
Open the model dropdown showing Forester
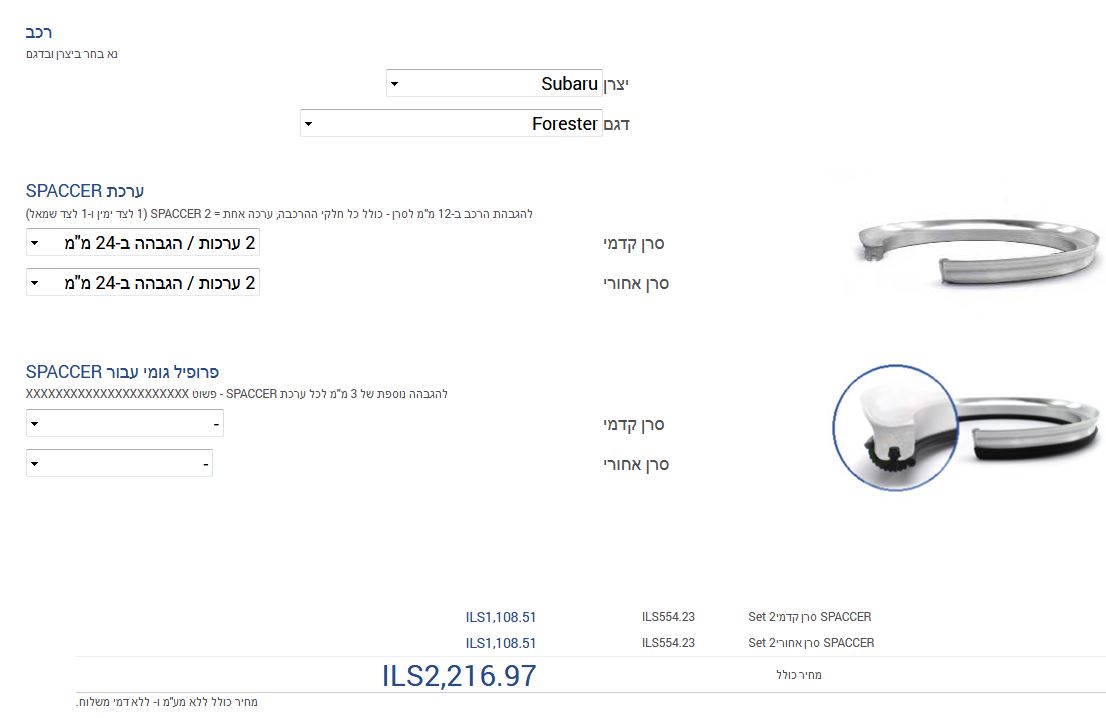451,124
